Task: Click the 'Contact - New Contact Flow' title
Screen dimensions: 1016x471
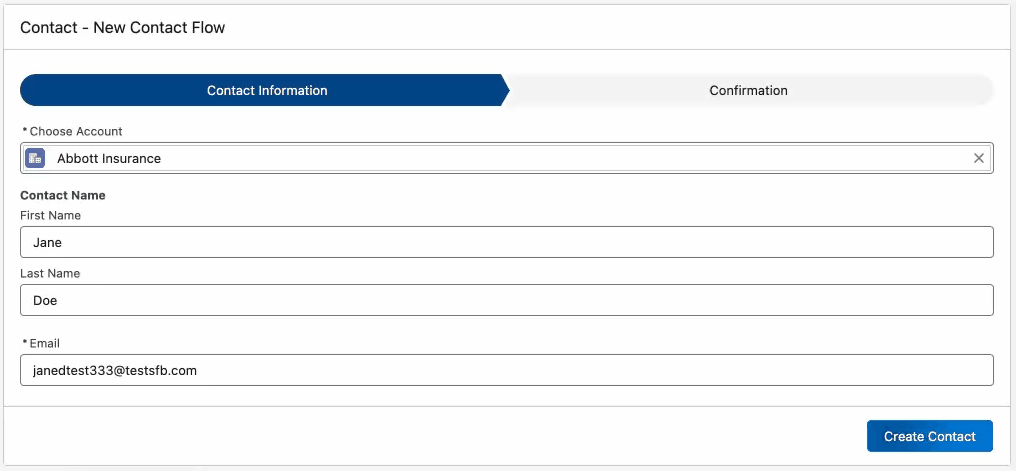Action: [123, 28]
